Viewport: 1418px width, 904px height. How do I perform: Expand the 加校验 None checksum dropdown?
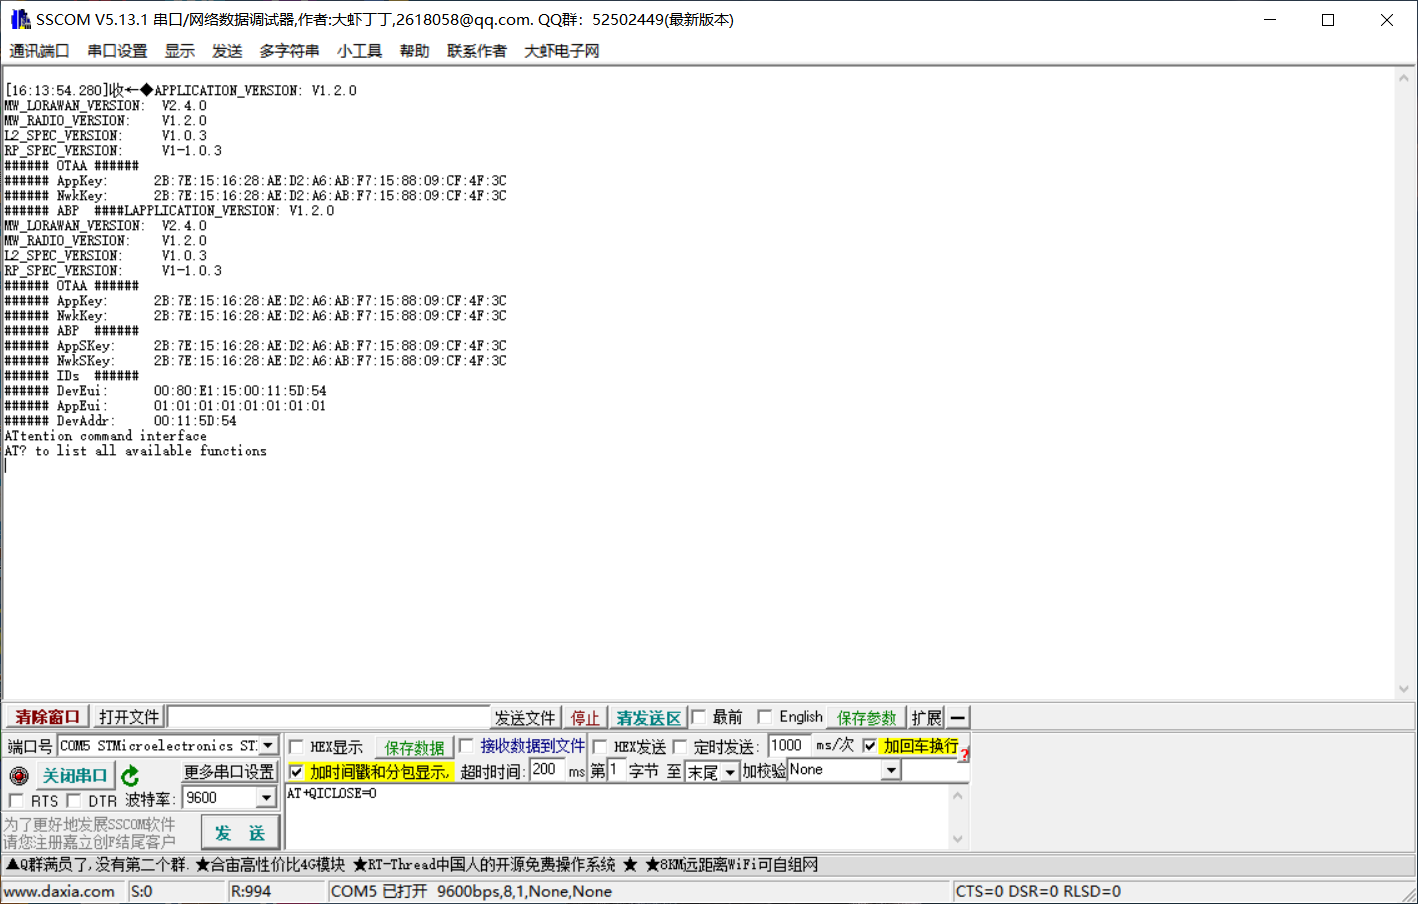[891, 770]
